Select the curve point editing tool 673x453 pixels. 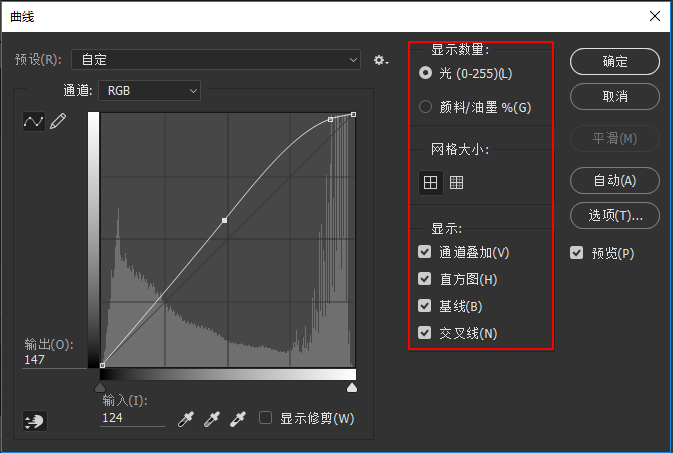[x=33, y=122]
